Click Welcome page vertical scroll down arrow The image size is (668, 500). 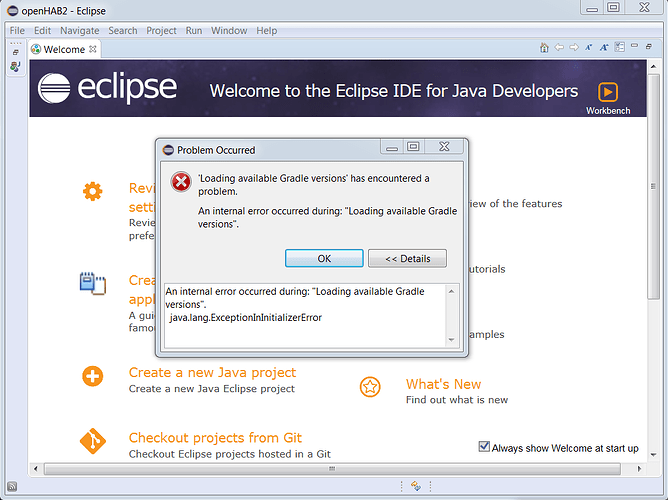click(x=653, y=455)
